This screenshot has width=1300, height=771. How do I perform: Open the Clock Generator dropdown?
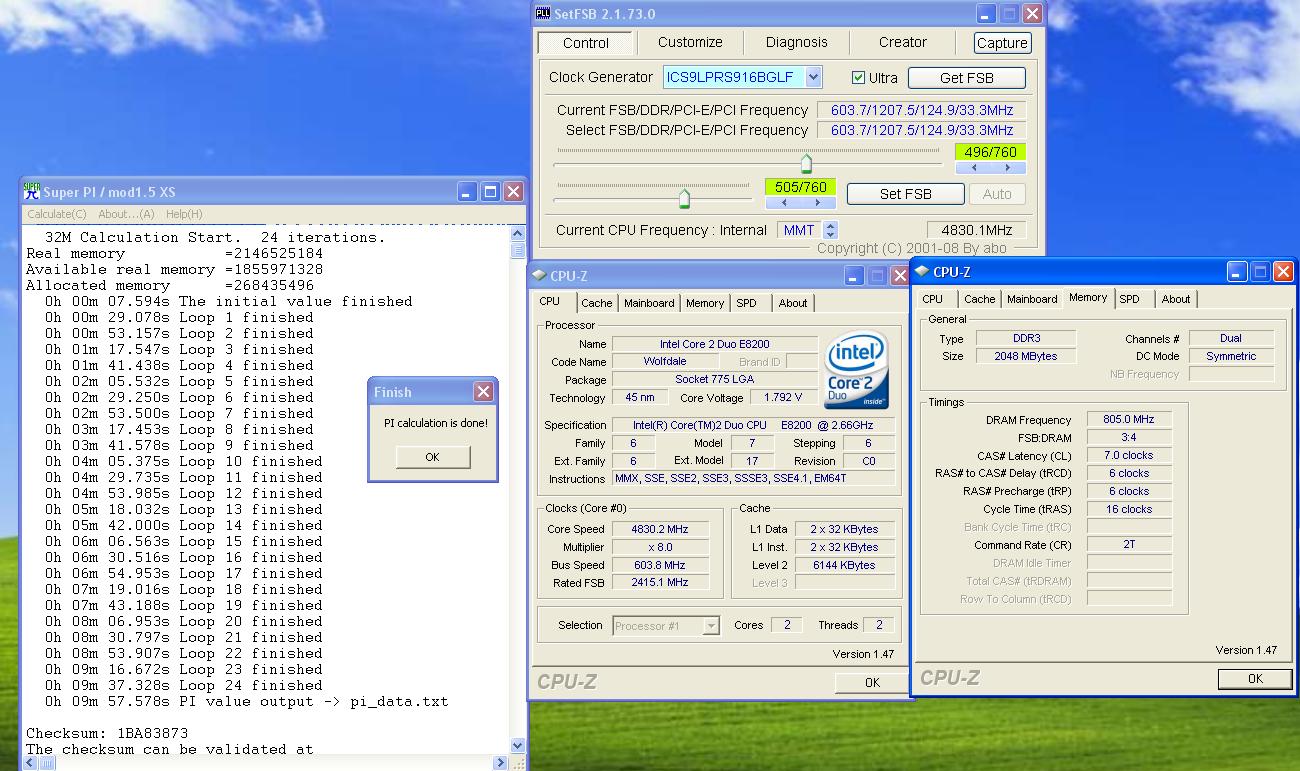[813, 77]
